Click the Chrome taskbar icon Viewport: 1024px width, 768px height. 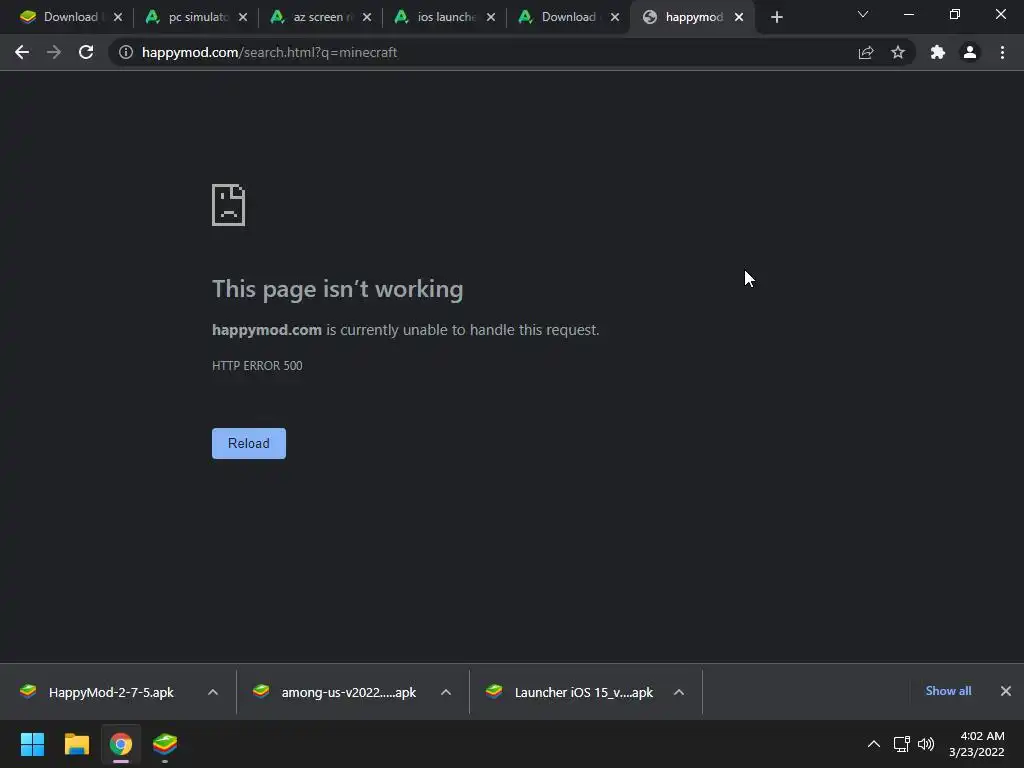[x=121, y=744]
